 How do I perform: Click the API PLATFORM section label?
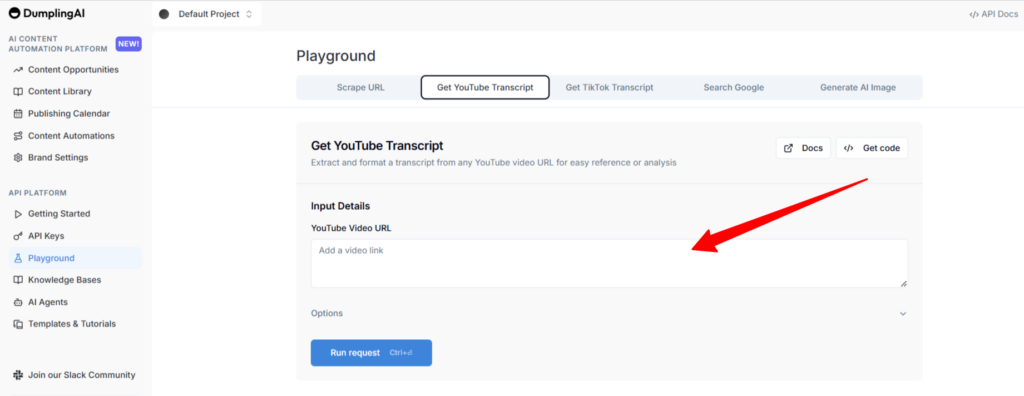click(x=38, y=193)
